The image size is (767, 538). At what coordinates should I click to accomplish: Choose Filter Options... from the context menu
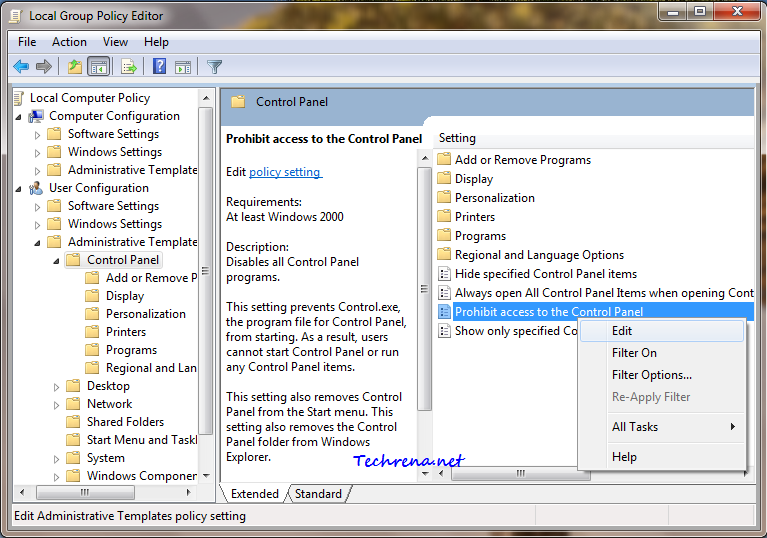point(662,375)
